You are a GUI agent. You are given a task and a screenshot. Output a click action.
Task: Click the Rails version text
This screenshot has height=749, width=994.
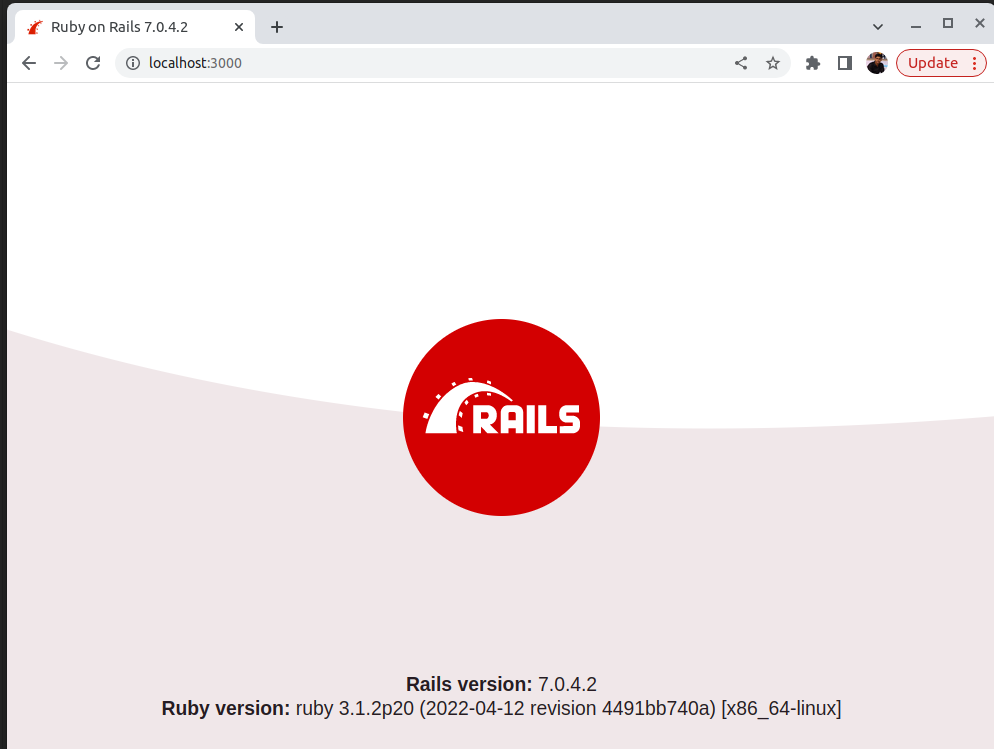(501, 684)
